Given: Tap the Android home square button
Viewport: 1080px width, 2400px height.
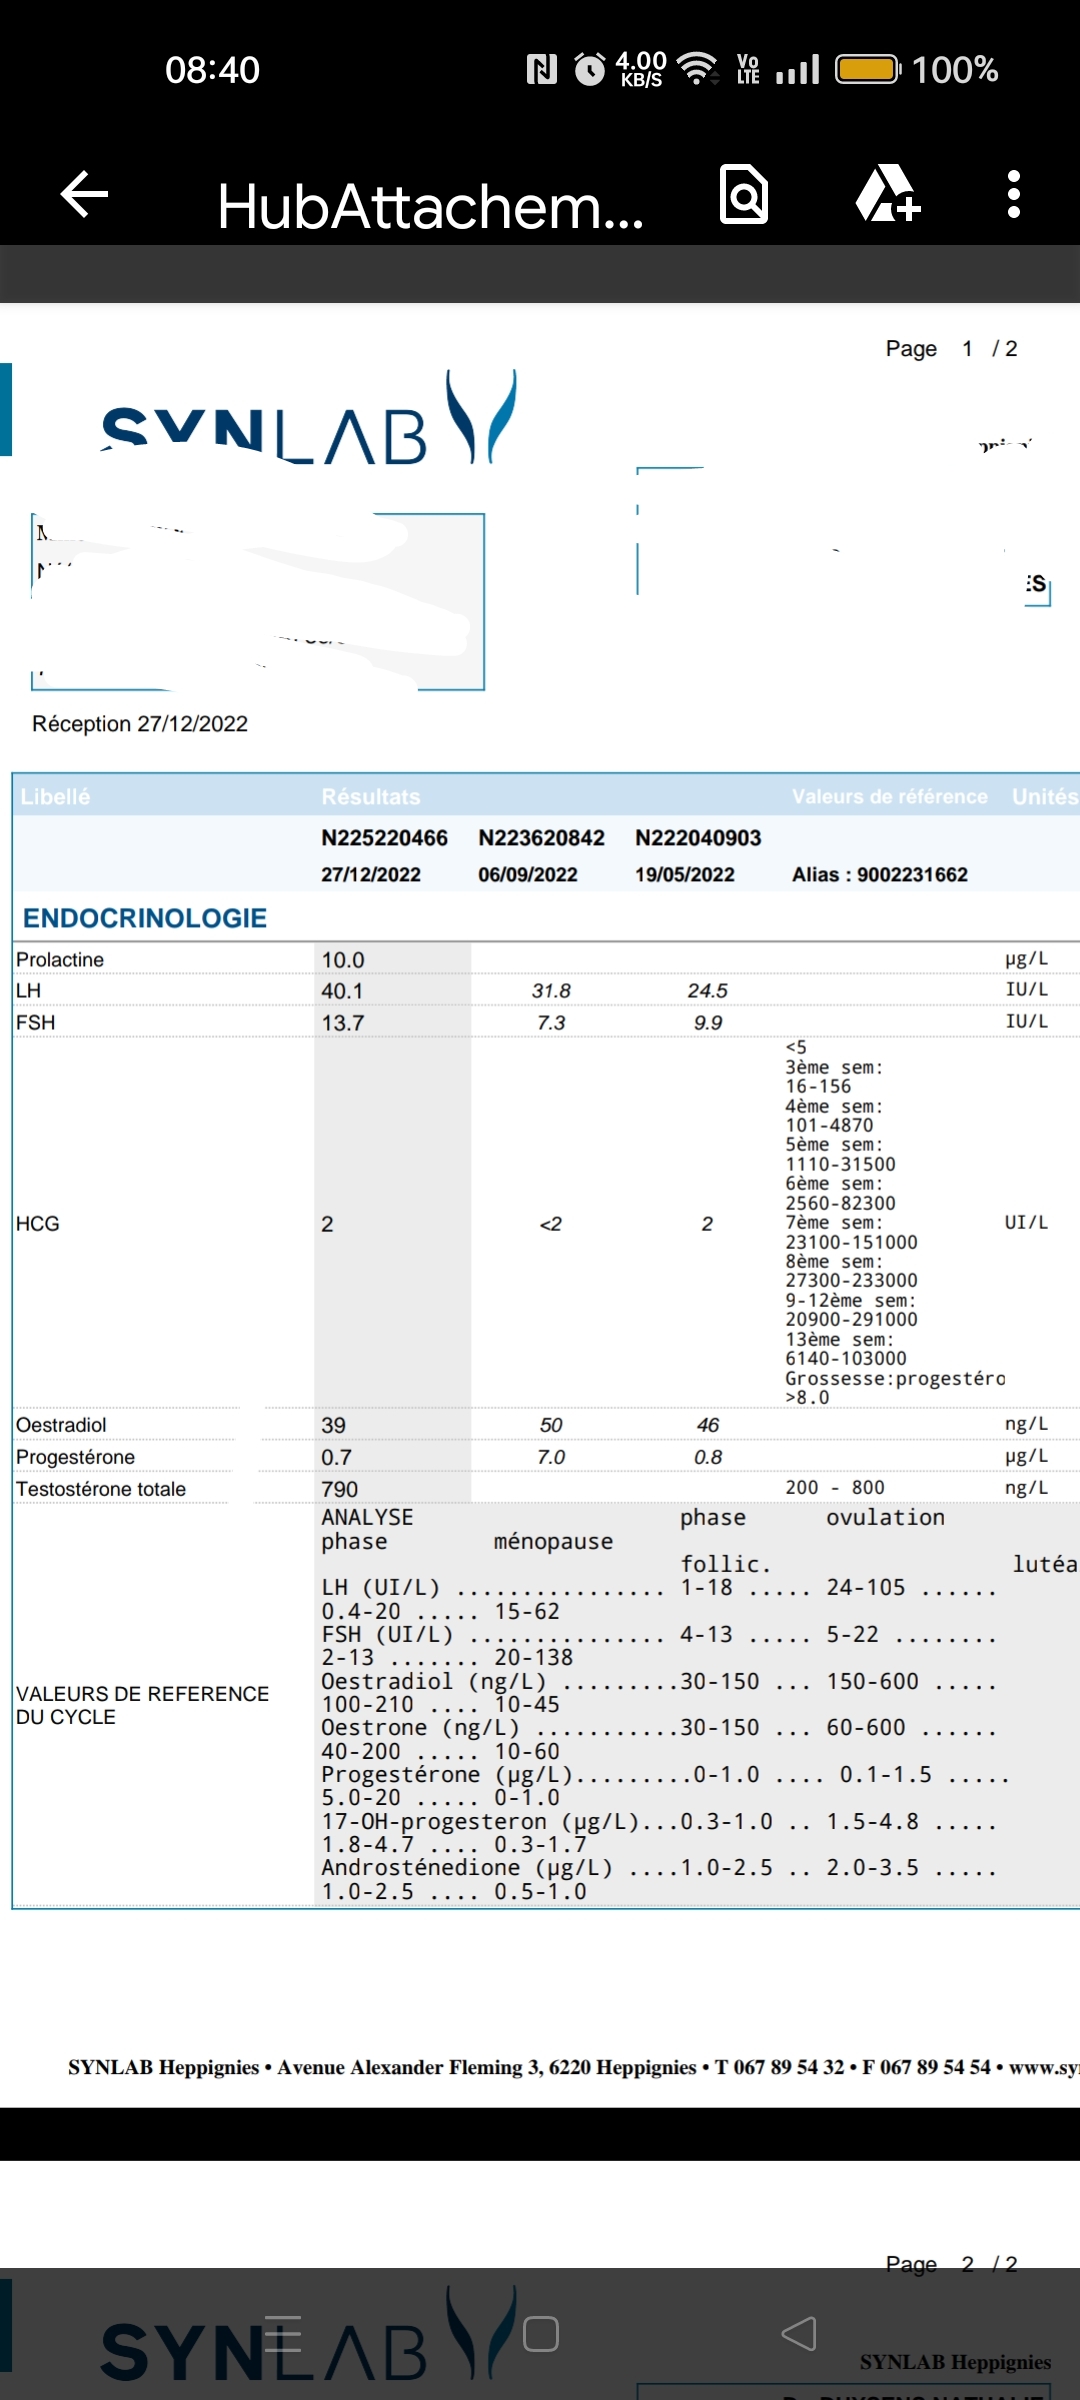Looking at the screenshot, I should click(540, 2334).
